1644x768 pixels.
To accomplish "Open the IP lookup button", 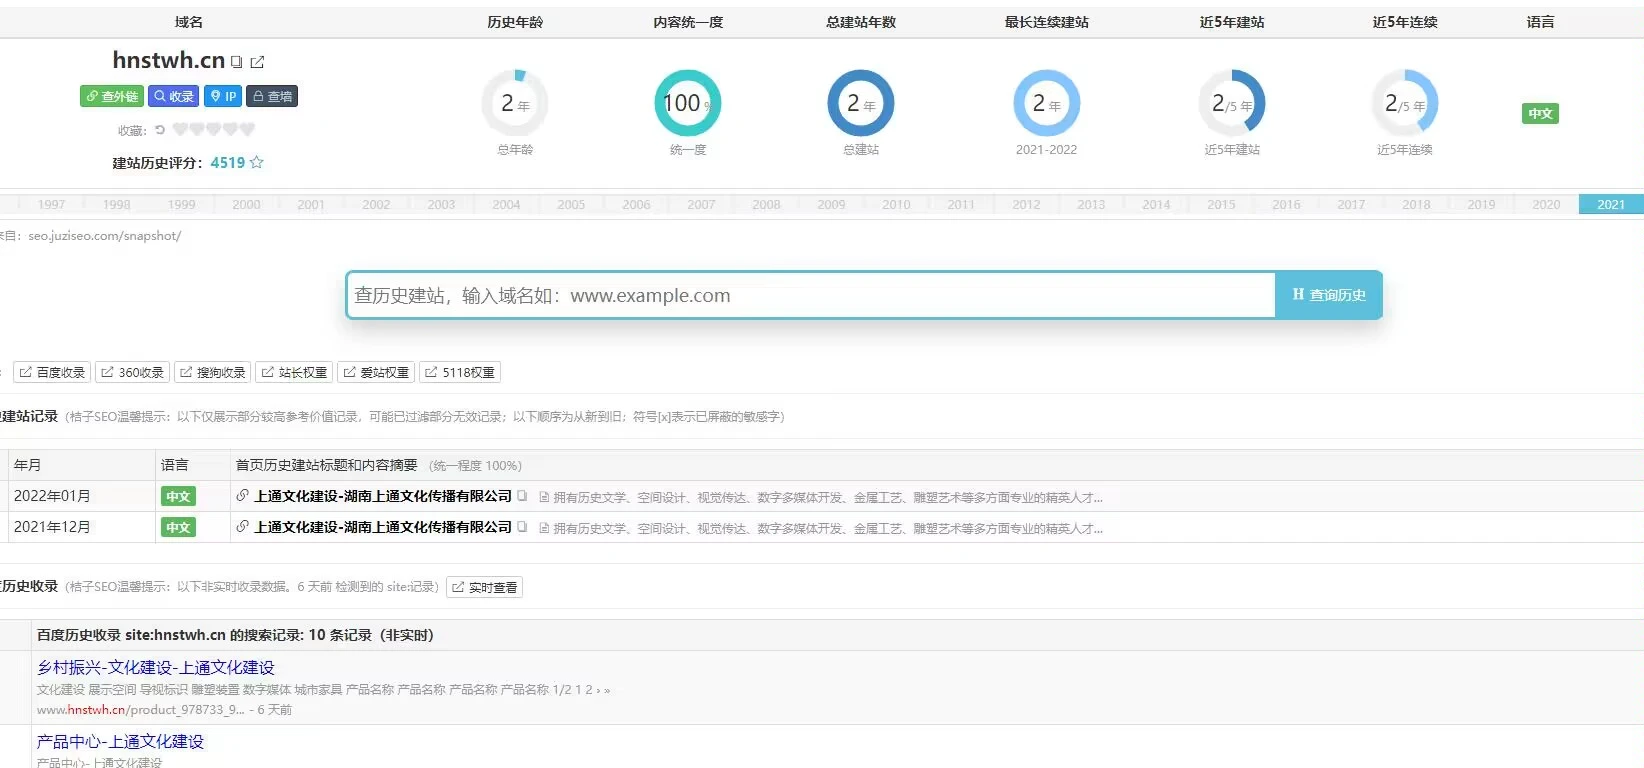I will (223, 96).
